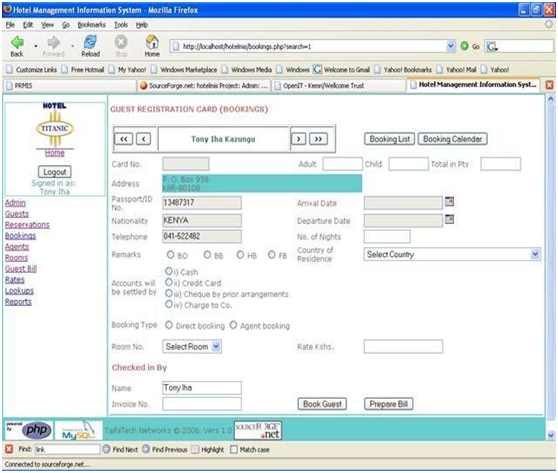Click the Hotel Titanic logo
Image resolution: width=558 pixels, height=473 pixels.
(54, 125)
